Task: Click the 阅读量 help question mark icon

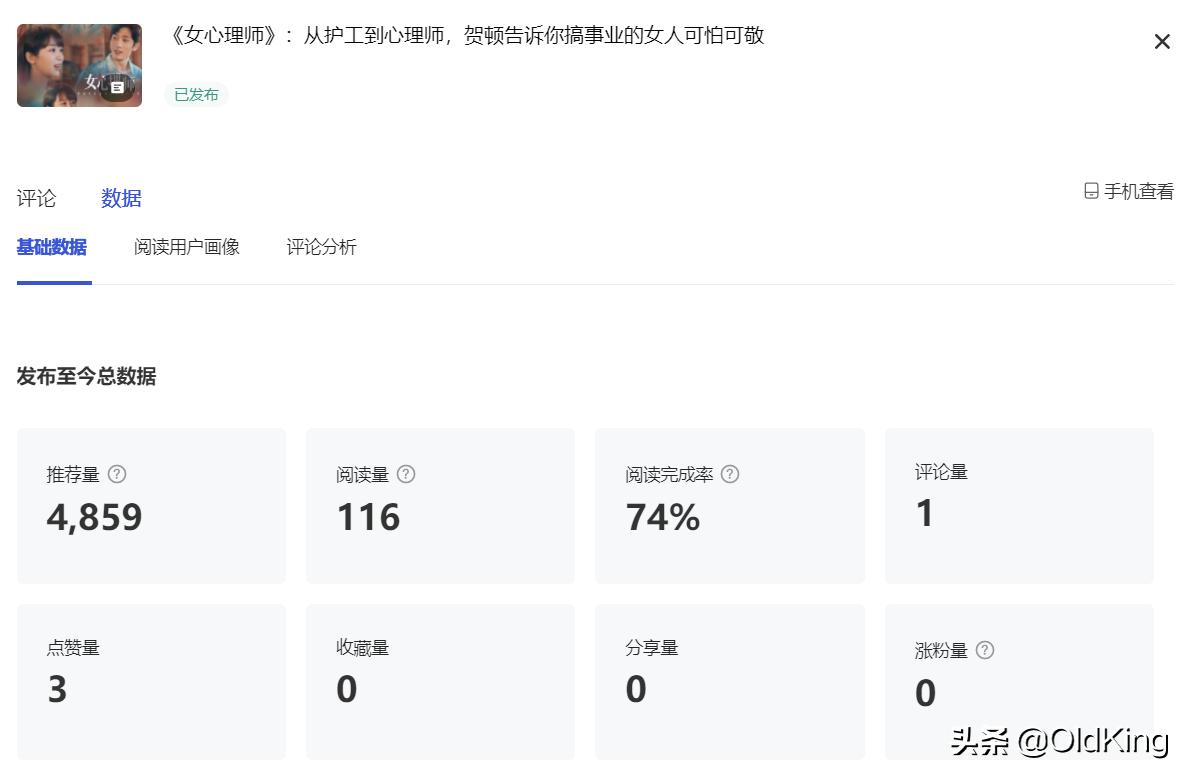Action: pos(406,475)
